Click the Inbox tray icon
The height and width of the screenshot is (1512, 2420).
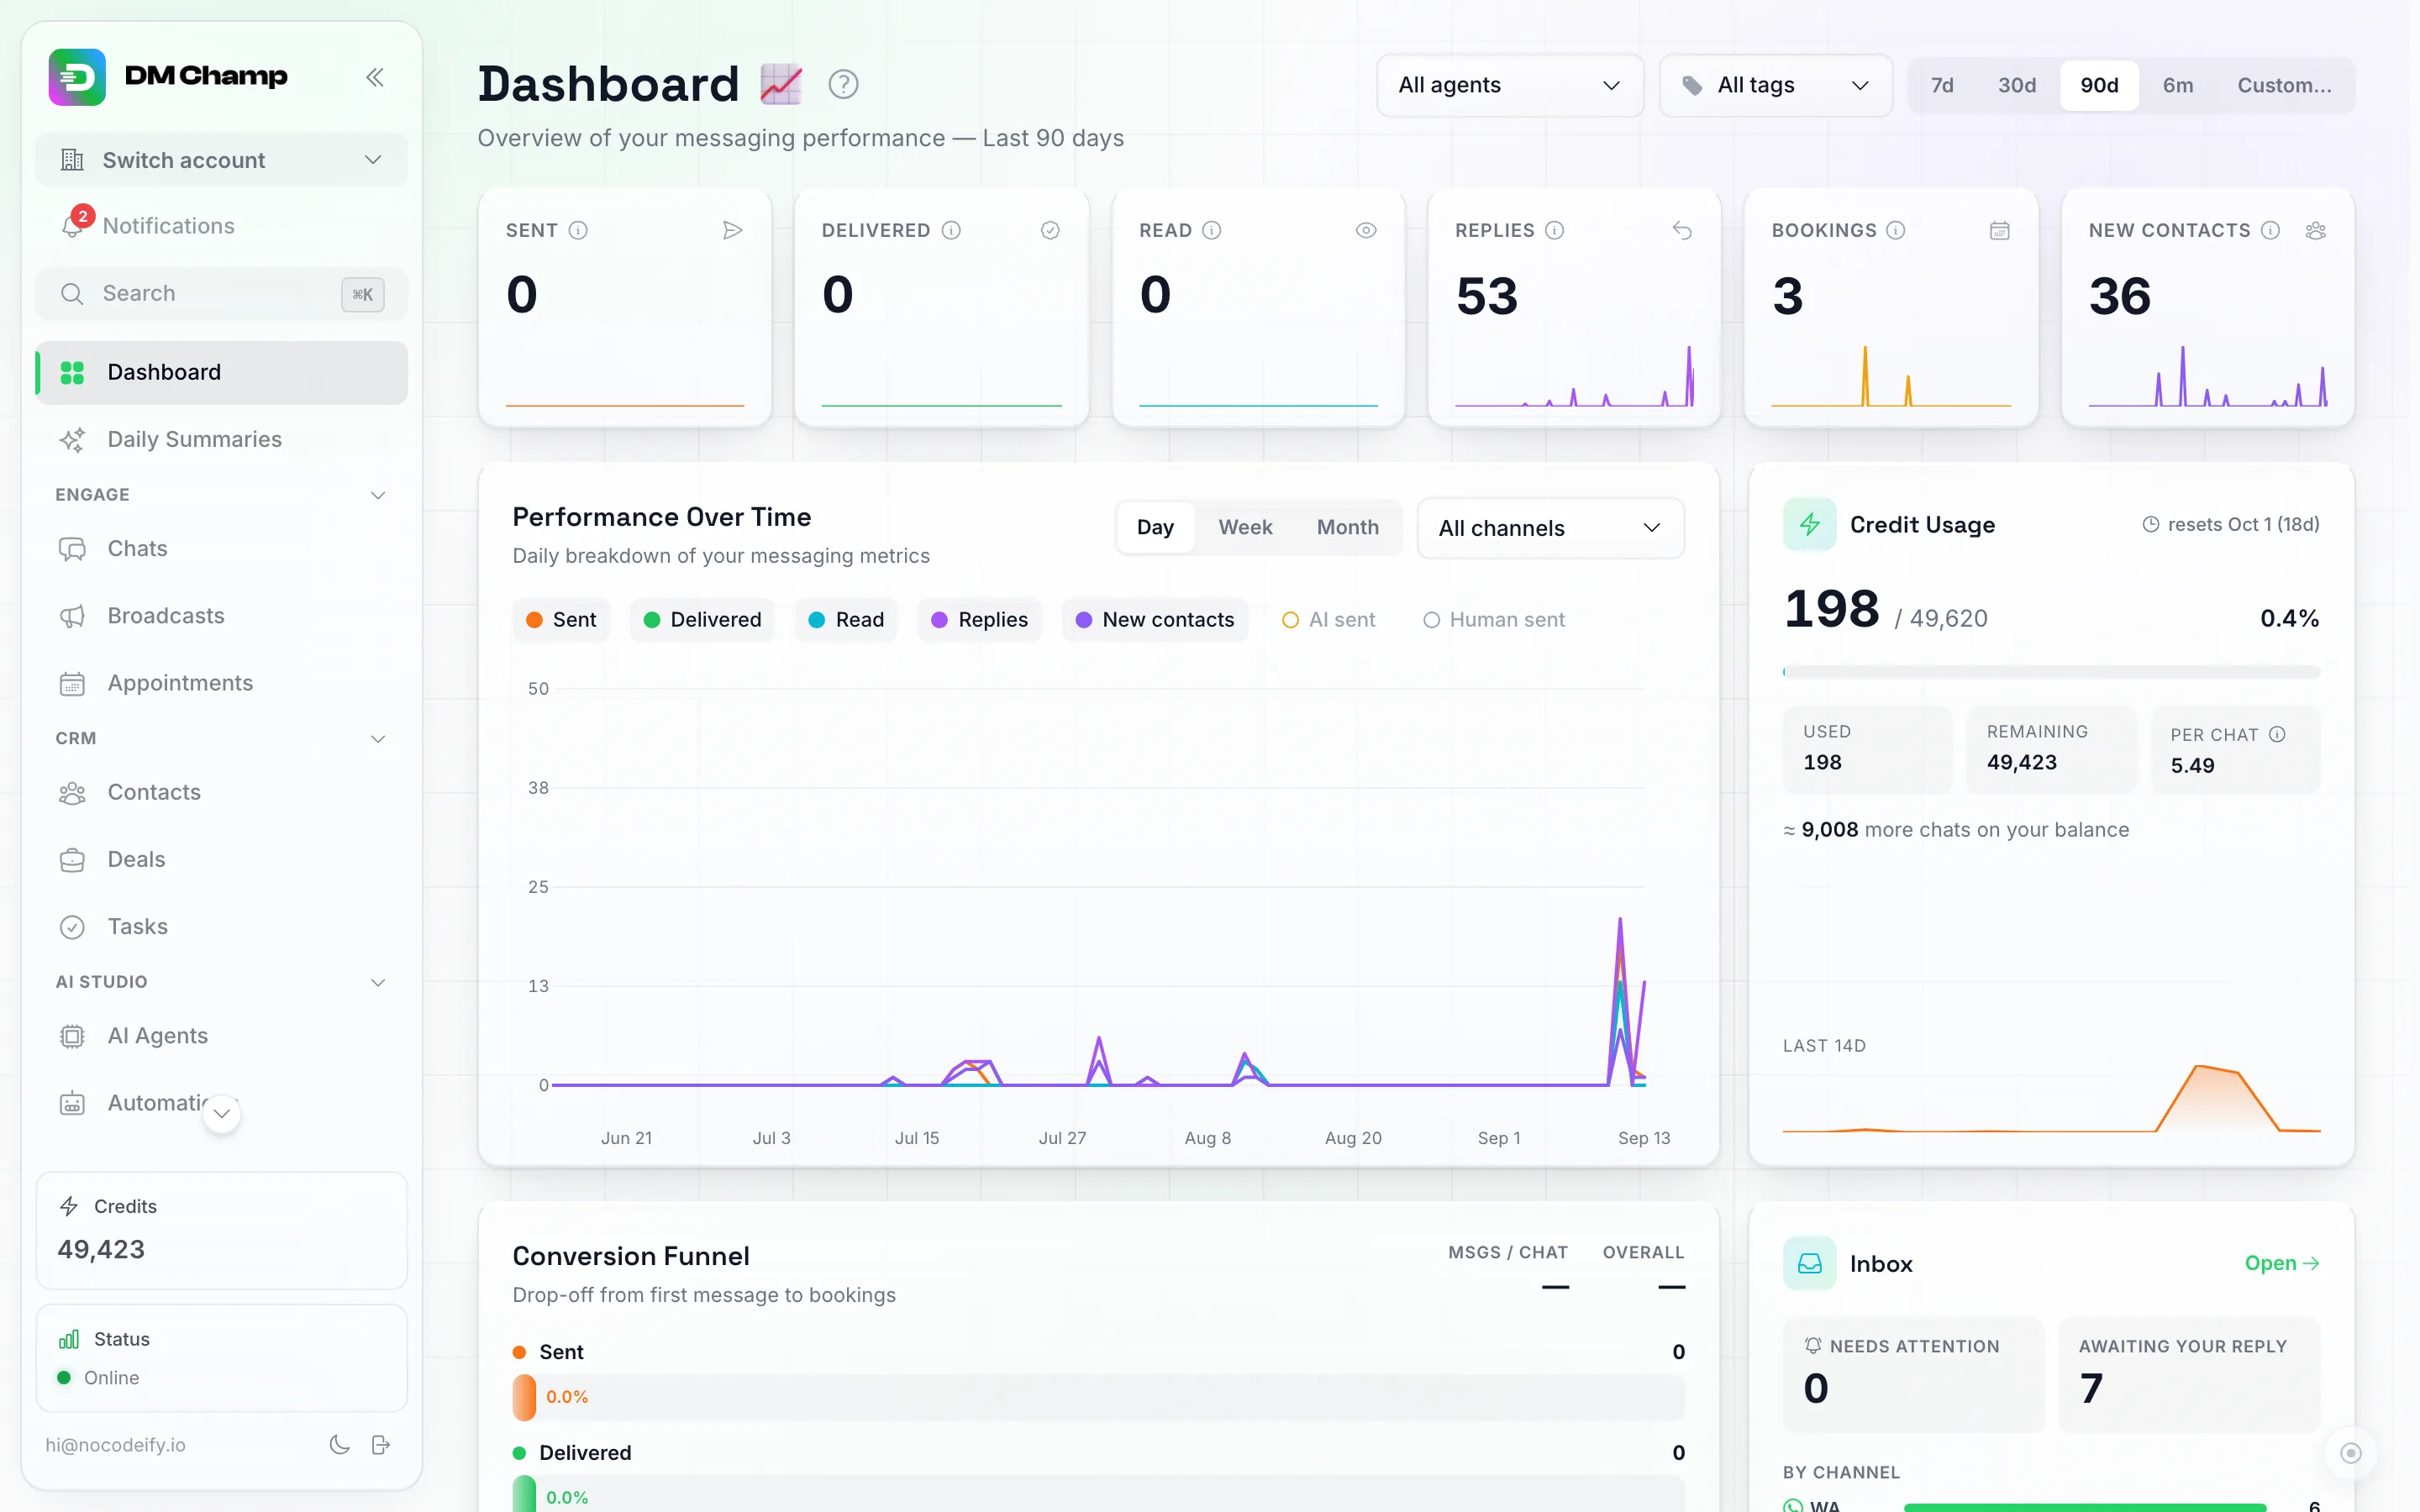pos(1809,1263)
